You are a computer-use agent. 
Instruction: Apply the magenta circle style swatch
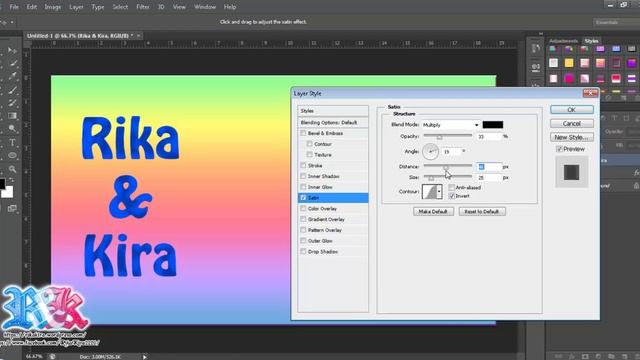tap(569, 78)
